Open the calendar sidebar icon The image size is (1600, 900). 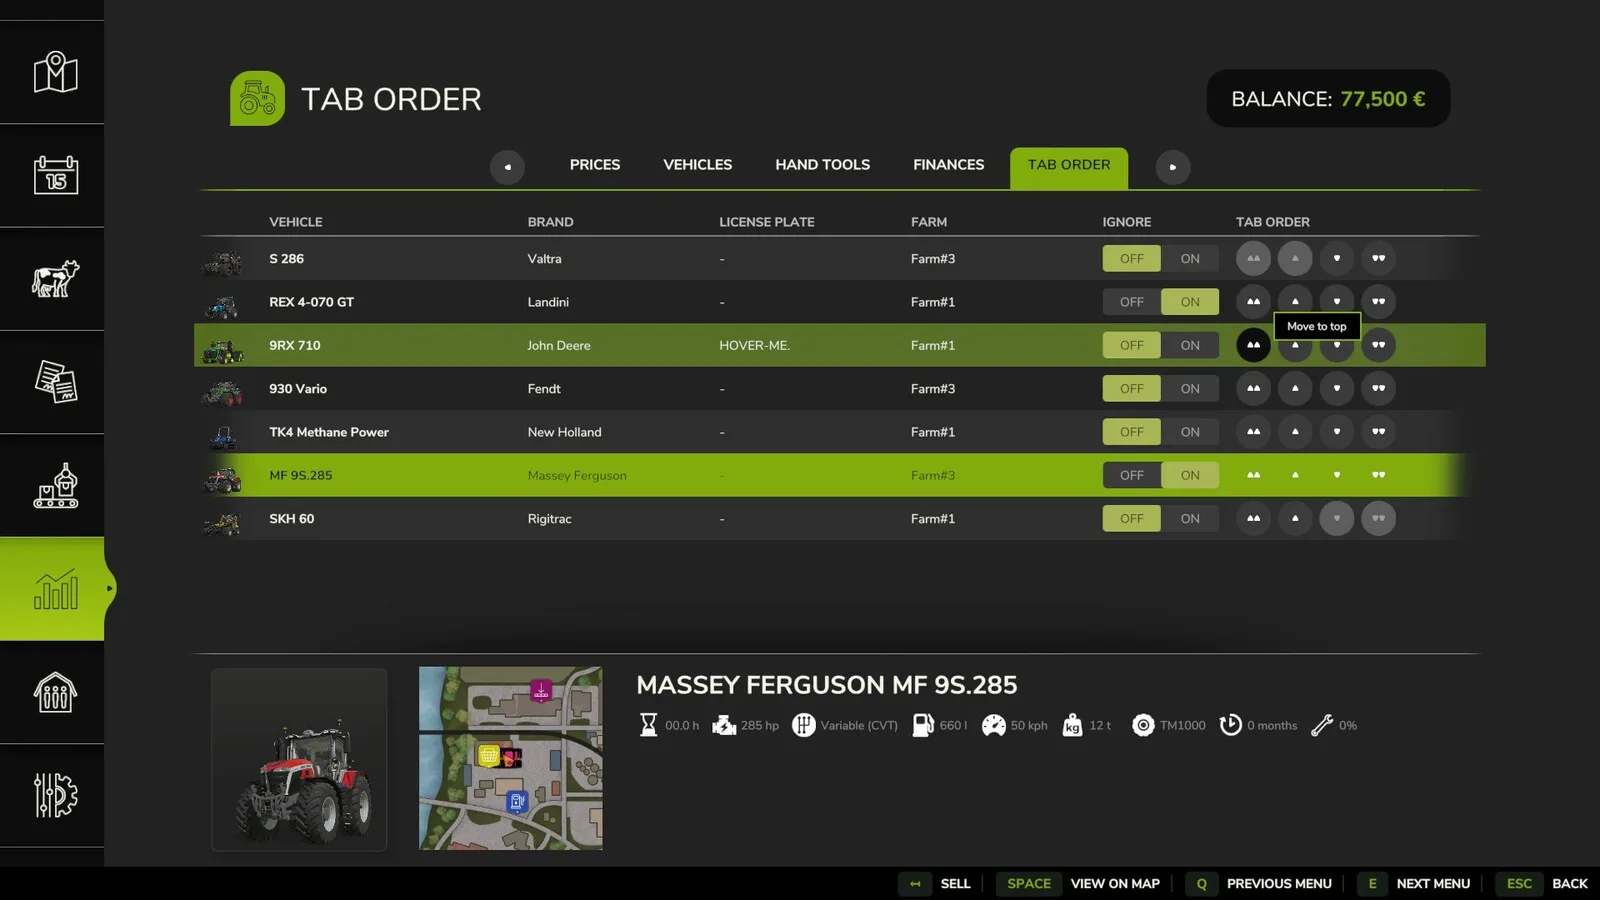coord(55,176)
